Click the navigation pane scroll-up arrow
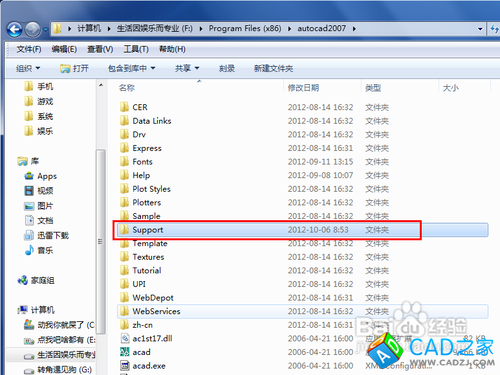Image resolution: width=500 pixels, height=375 pixels. 101,85
